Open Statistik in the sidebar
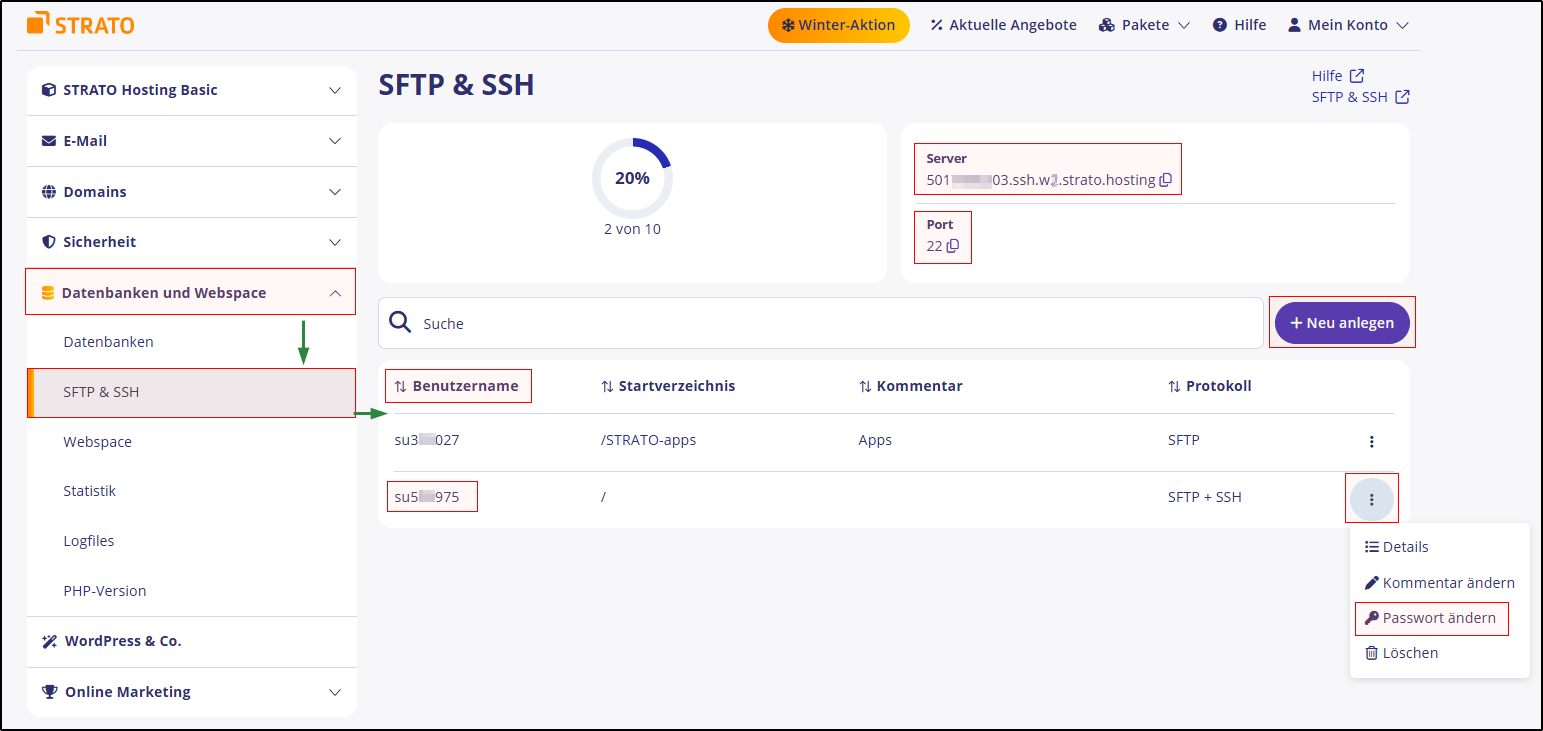Viewport: 1543px width, 731px height. 89,491
